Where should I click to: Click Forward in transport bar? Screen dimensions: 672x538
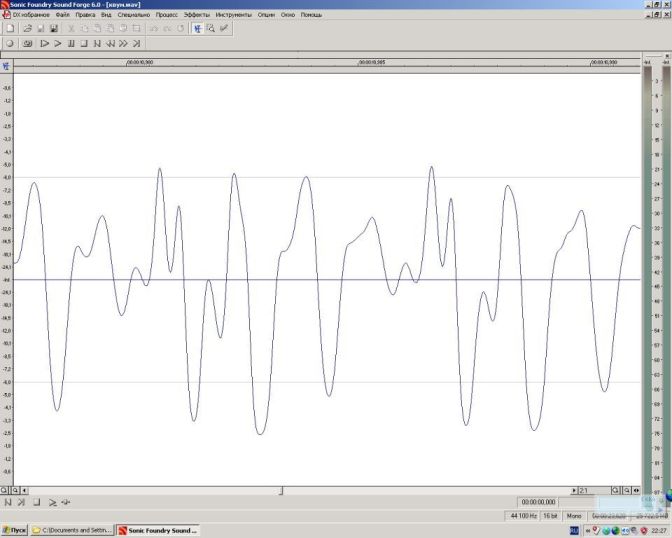pos(123,43)
